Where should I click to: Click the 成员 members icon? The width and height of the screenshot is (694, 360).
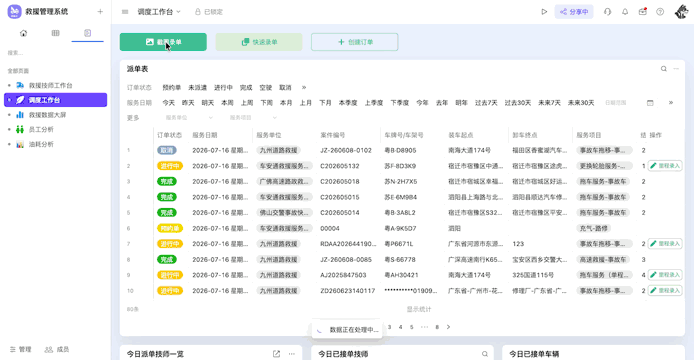click(49, 349)
